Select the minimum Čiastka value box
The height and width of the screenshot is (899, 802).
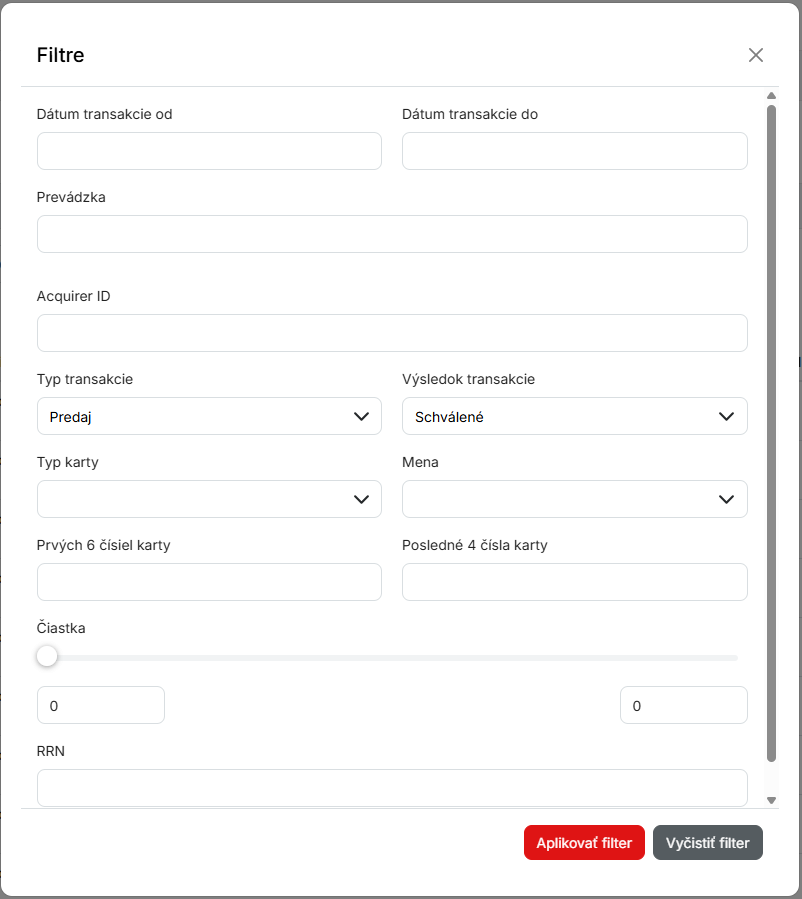click(100, 705)
